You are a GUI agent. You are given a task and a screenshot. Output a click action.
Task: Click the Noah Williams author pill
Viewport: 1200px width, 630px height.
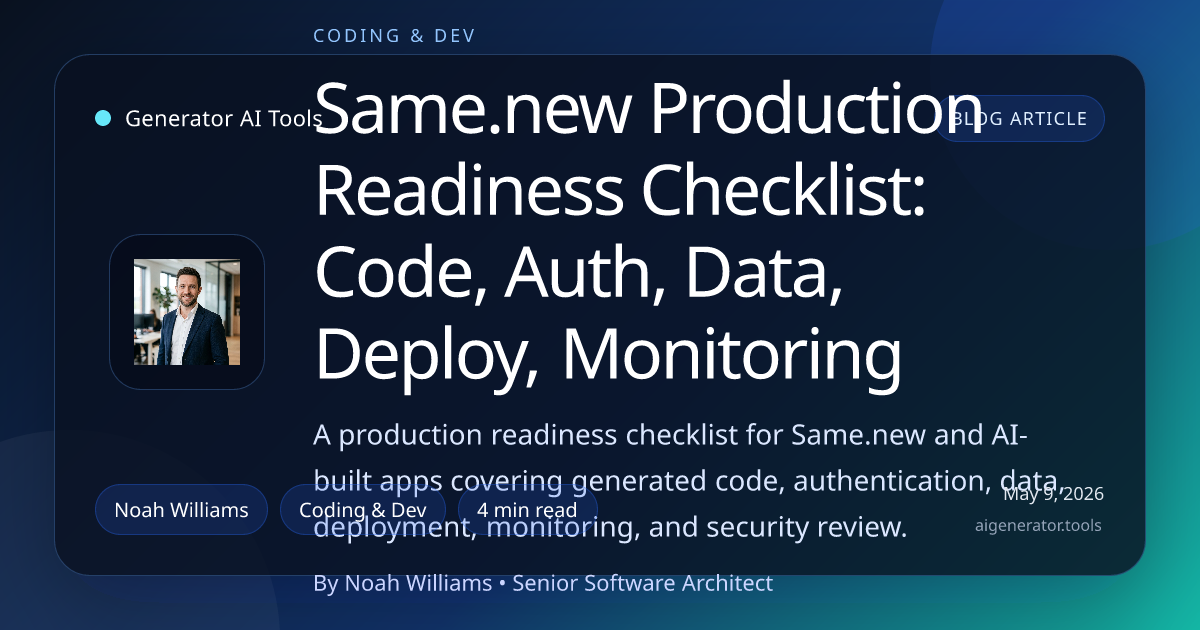181,510
